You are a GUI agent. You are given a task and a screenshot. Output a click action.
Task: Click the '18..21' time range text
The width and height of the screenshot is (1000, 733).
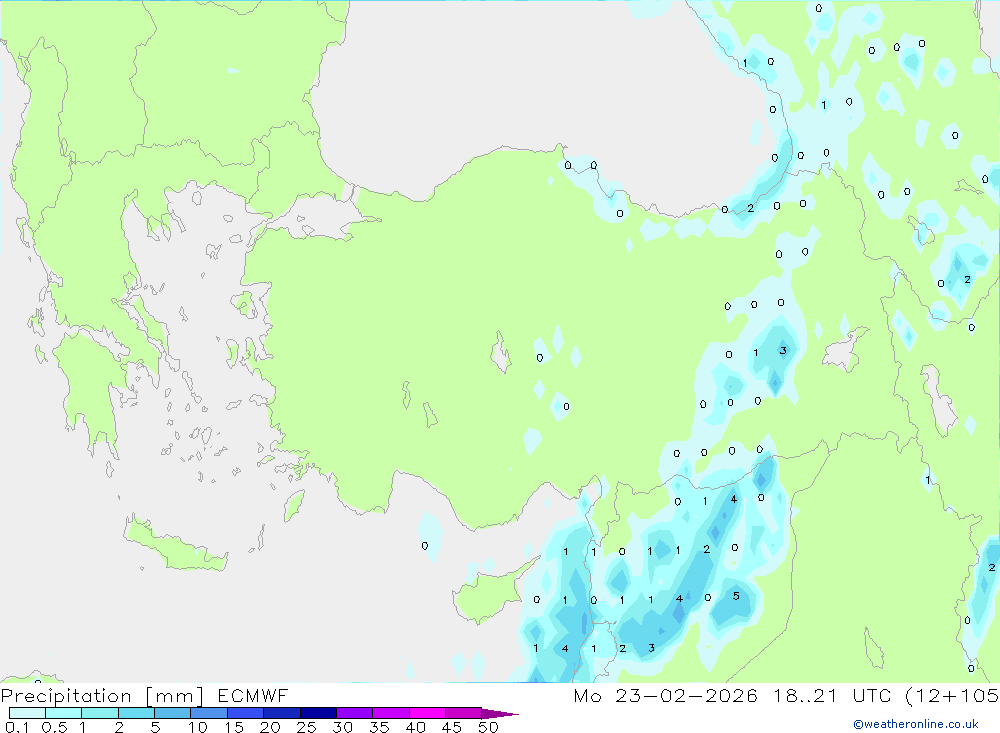(805, 695)
